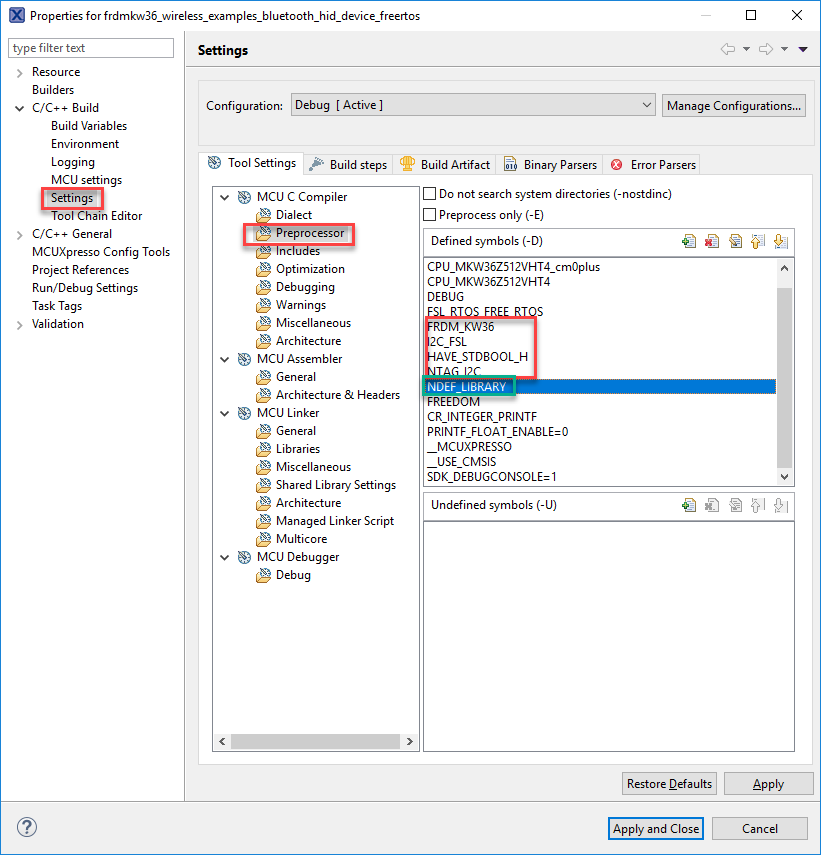Open Build Variables page
This screenshot has width=821, height=855.
click(x=89, y=126)
